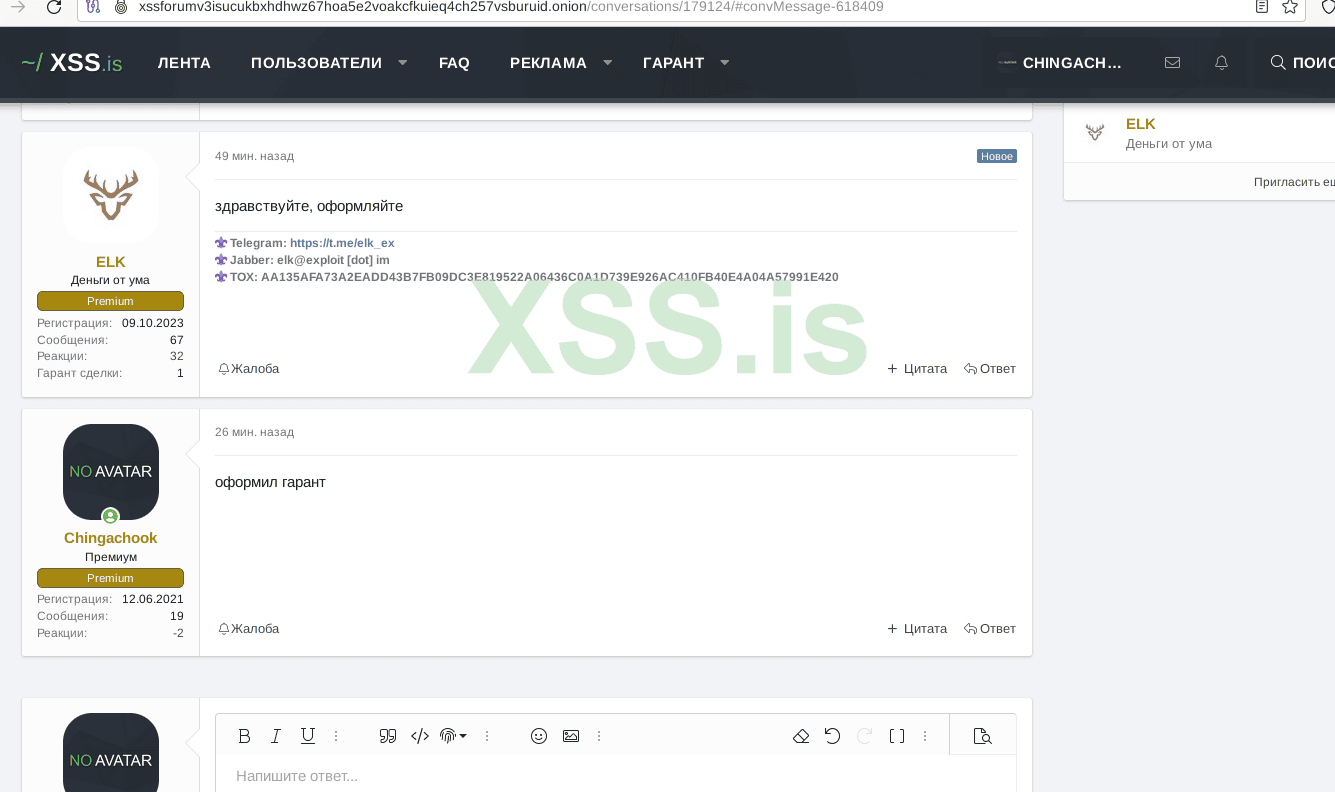
Task: Open the FAQ menu item
Action: coord(454,62)
